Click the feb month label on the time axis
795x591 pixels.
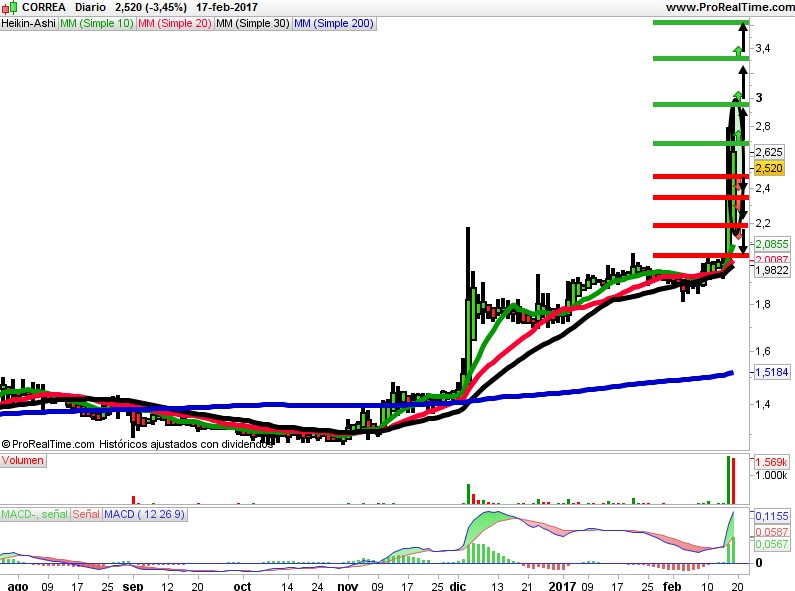click(672, 586)
